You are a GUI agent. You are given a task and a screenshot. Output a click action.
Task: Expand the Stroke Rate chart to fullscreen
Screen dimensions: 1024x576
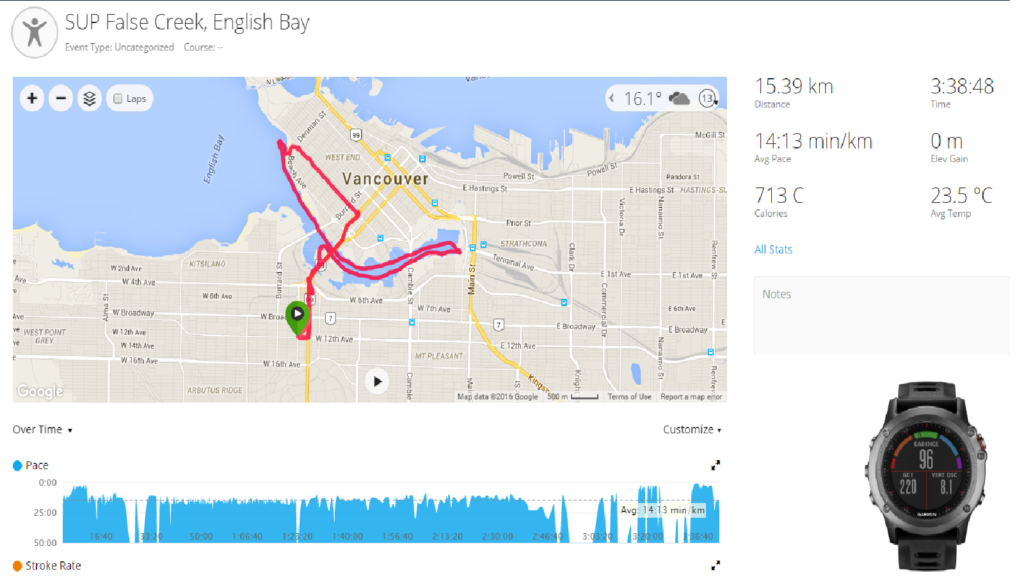pos(715,565)
